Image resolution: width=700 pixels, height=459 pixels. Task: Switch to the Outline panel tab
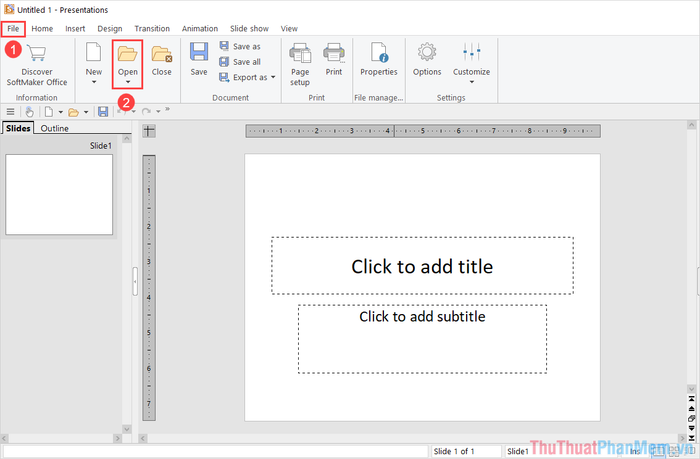54,128
